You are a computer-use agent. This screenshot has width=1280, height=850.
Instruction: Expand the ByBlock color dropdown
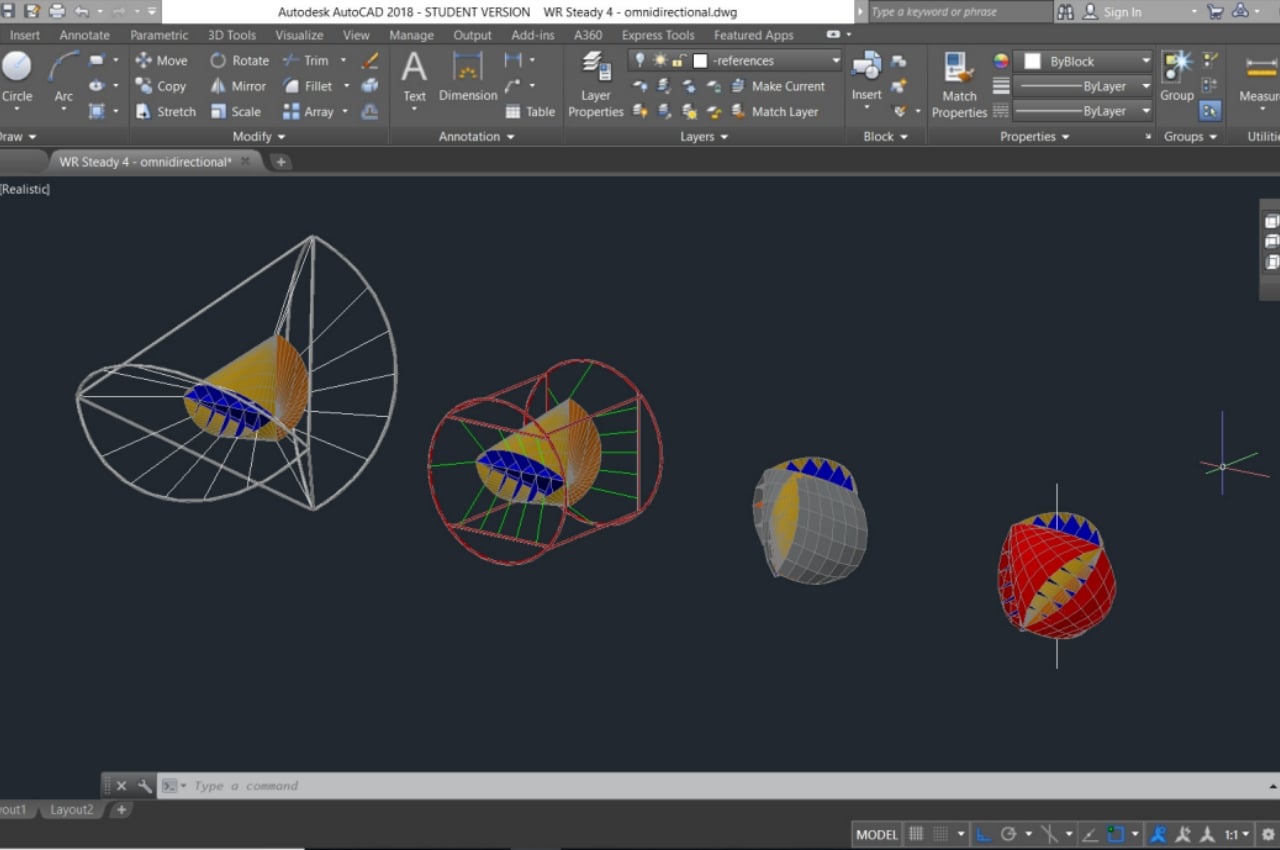coord(1145,61)
